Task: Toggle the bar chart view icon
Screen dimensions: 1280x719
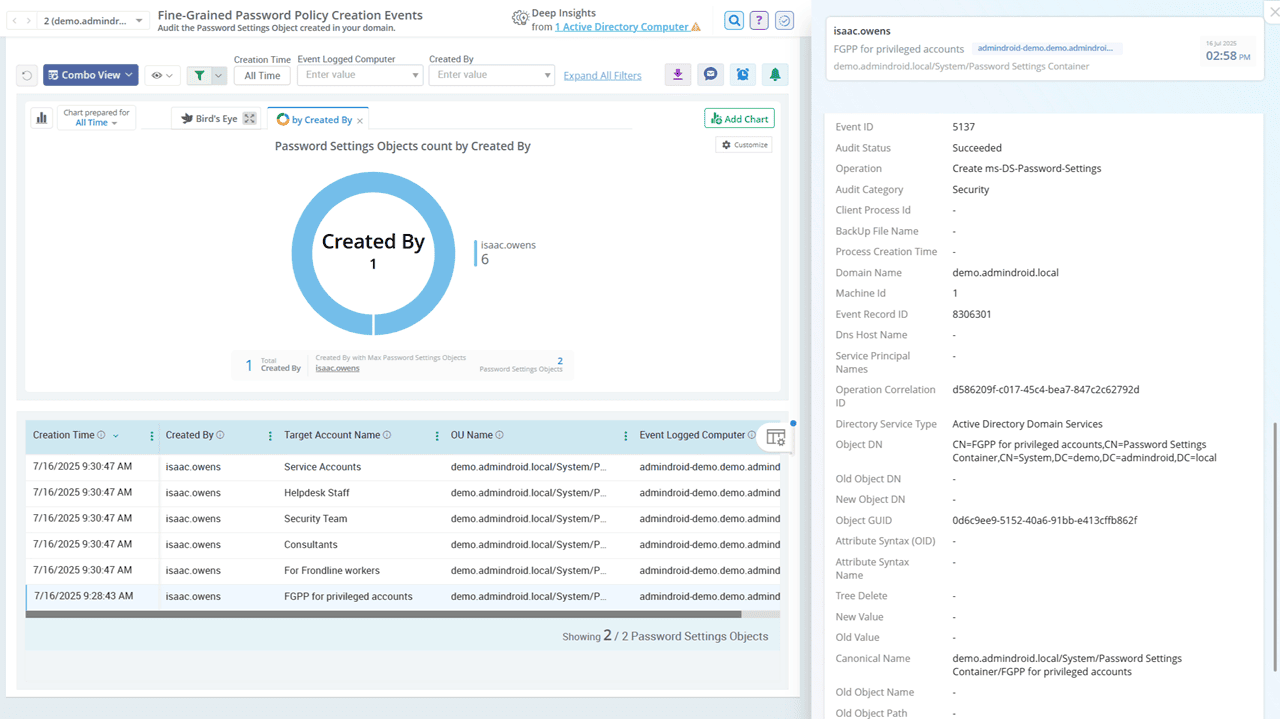Action: pos(42,118)
